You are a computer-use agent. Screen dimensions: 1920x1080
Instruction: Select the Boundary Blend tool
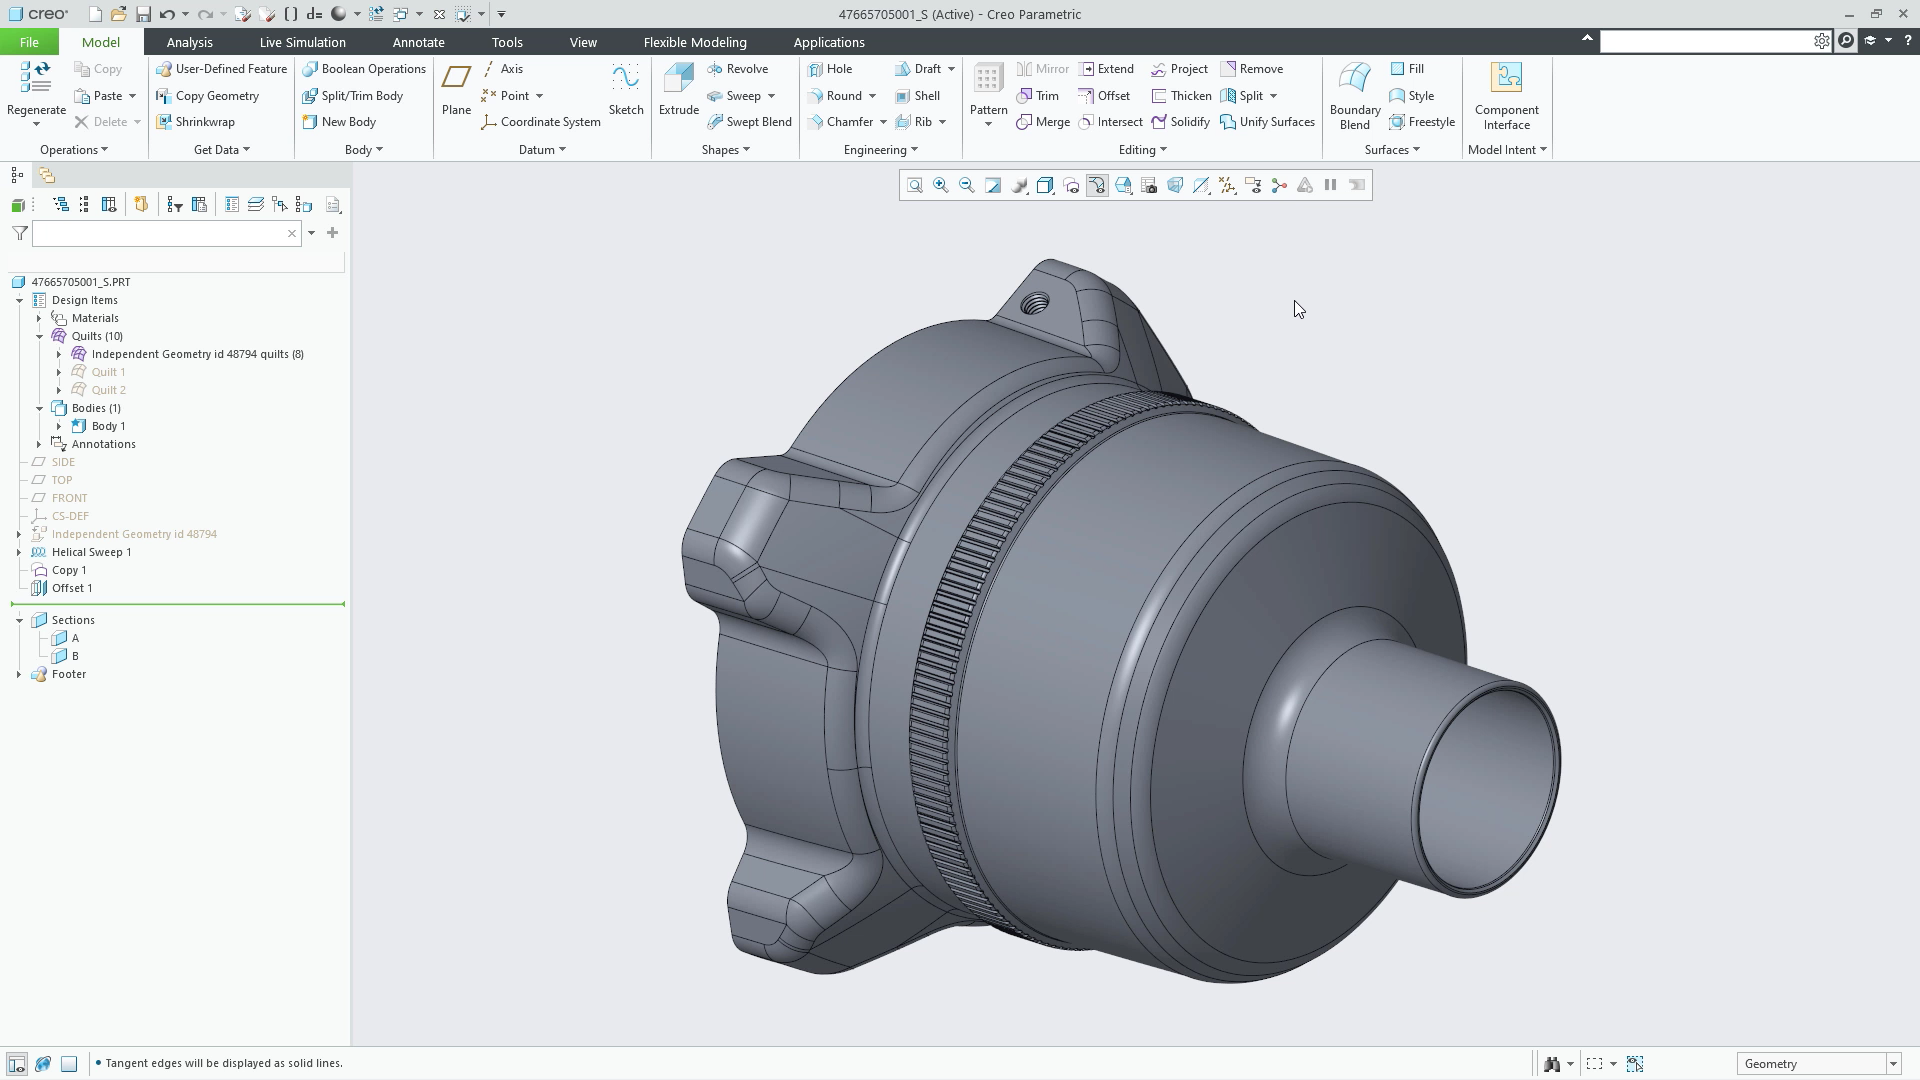[x=1353, y=95]
